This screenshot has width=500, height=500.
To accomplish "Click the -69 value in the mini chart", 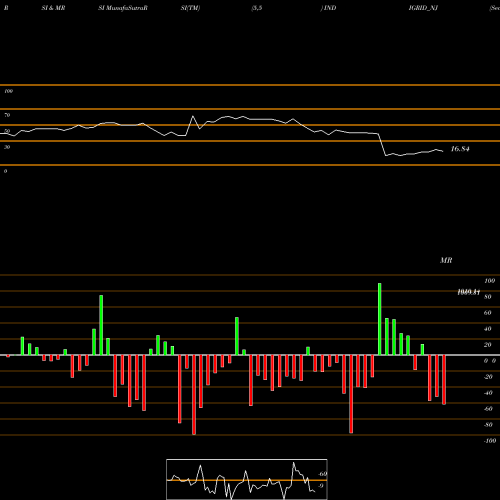I will 322,474.
